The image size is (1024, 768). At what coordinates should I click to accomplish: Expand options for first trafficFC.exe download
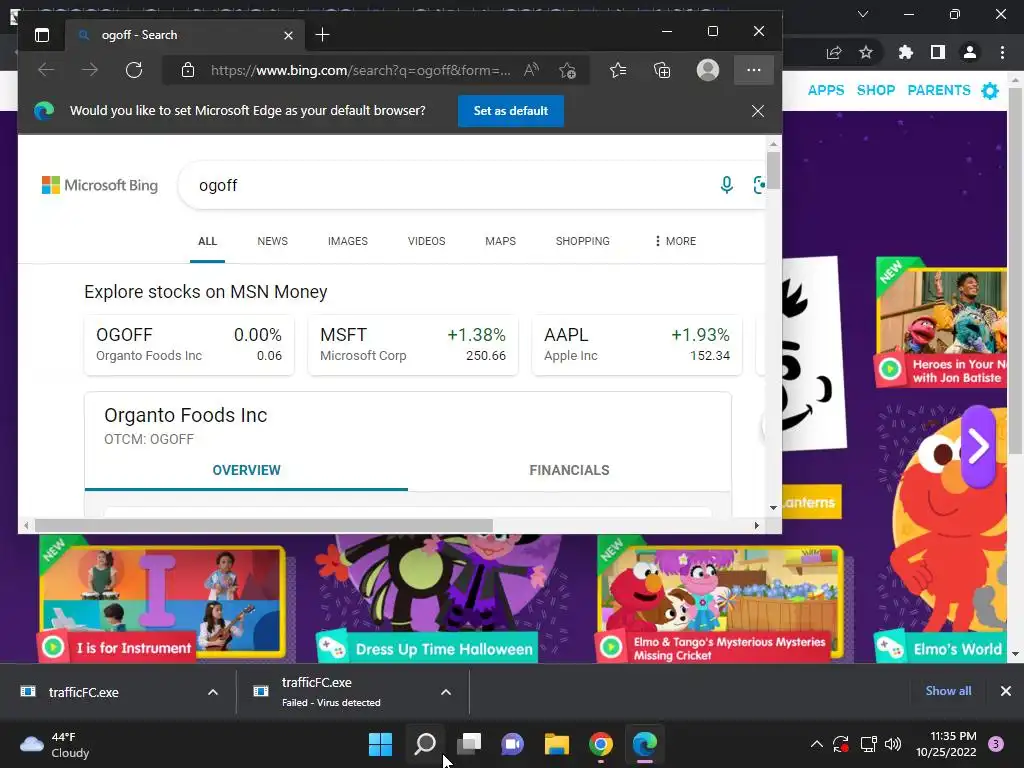pos(213,692)
